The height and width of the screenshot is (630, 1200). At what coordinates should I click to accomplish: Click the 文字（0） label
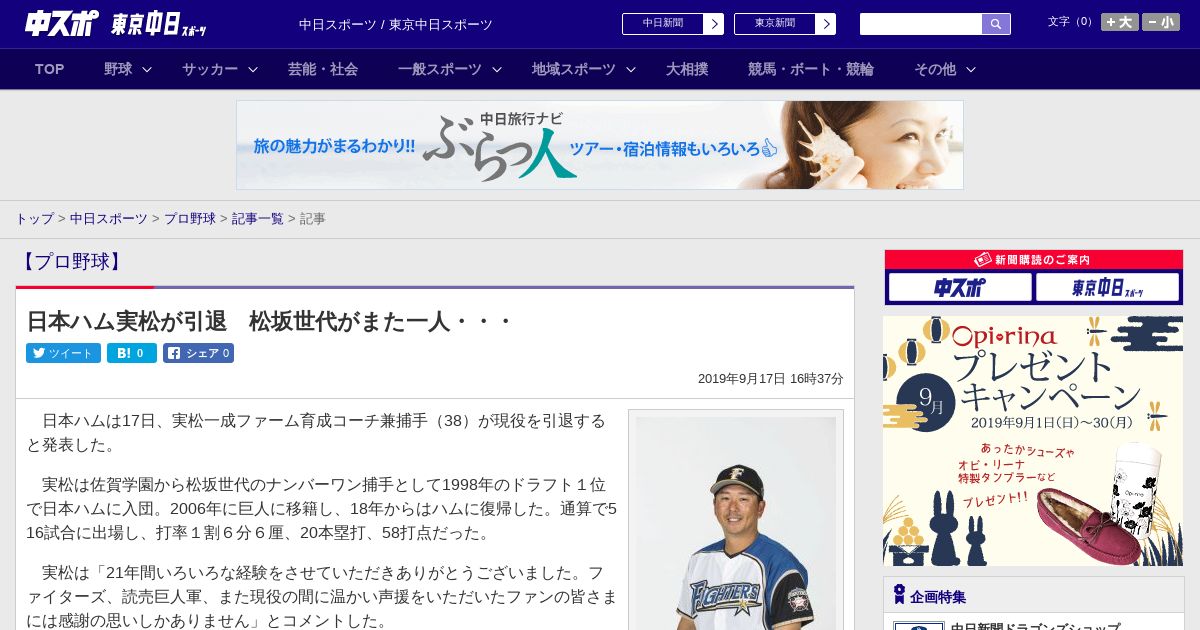tap(1070, 22)
